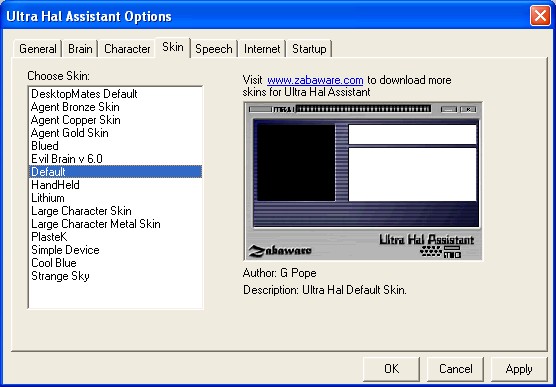The height and width of the screenshot is (387, 556).
Task: Open the Startup tab
Action: point(309,49)
